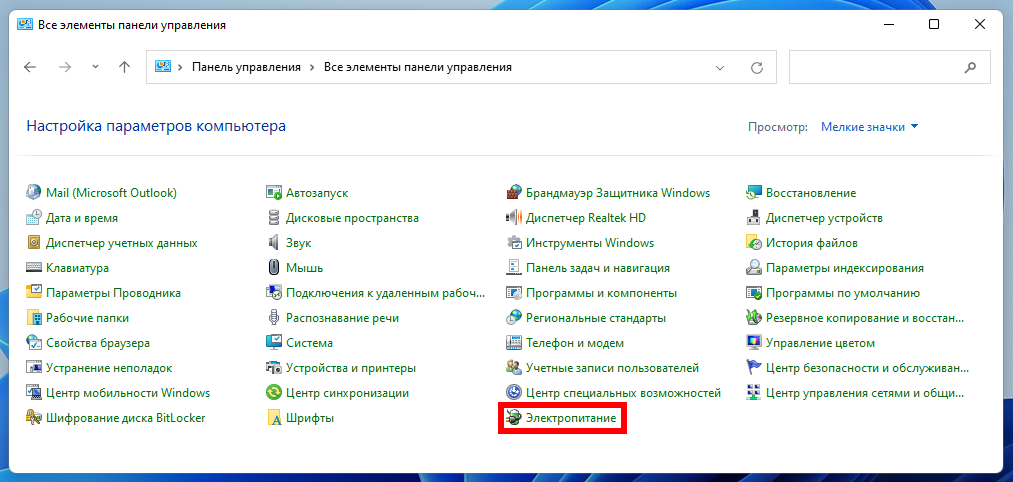1013x482 pixels.
Task: Open the Программы и компоненты link
Action: pyautogui.click(x=601, y=293)
